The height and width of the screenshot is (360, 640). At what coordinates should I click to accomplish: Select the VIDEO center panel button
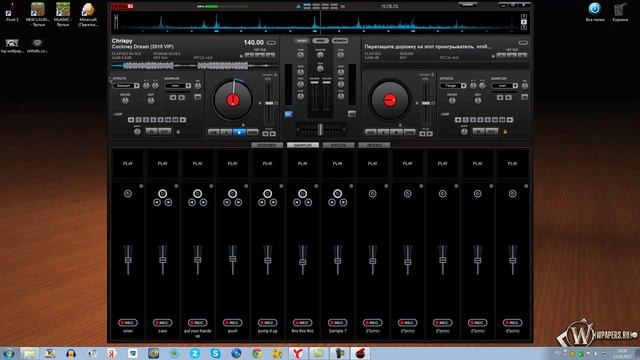click(x=320, y=41)
